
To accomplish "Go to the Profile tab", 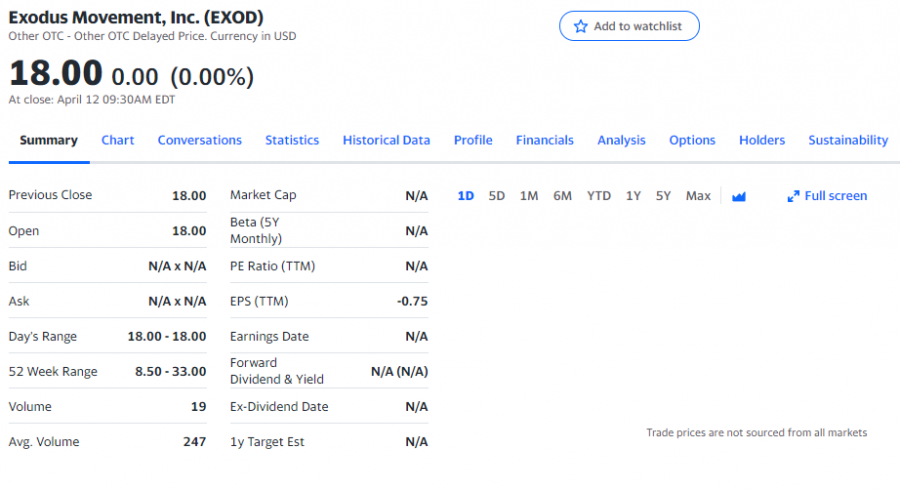I will click(x=473, y=140).
